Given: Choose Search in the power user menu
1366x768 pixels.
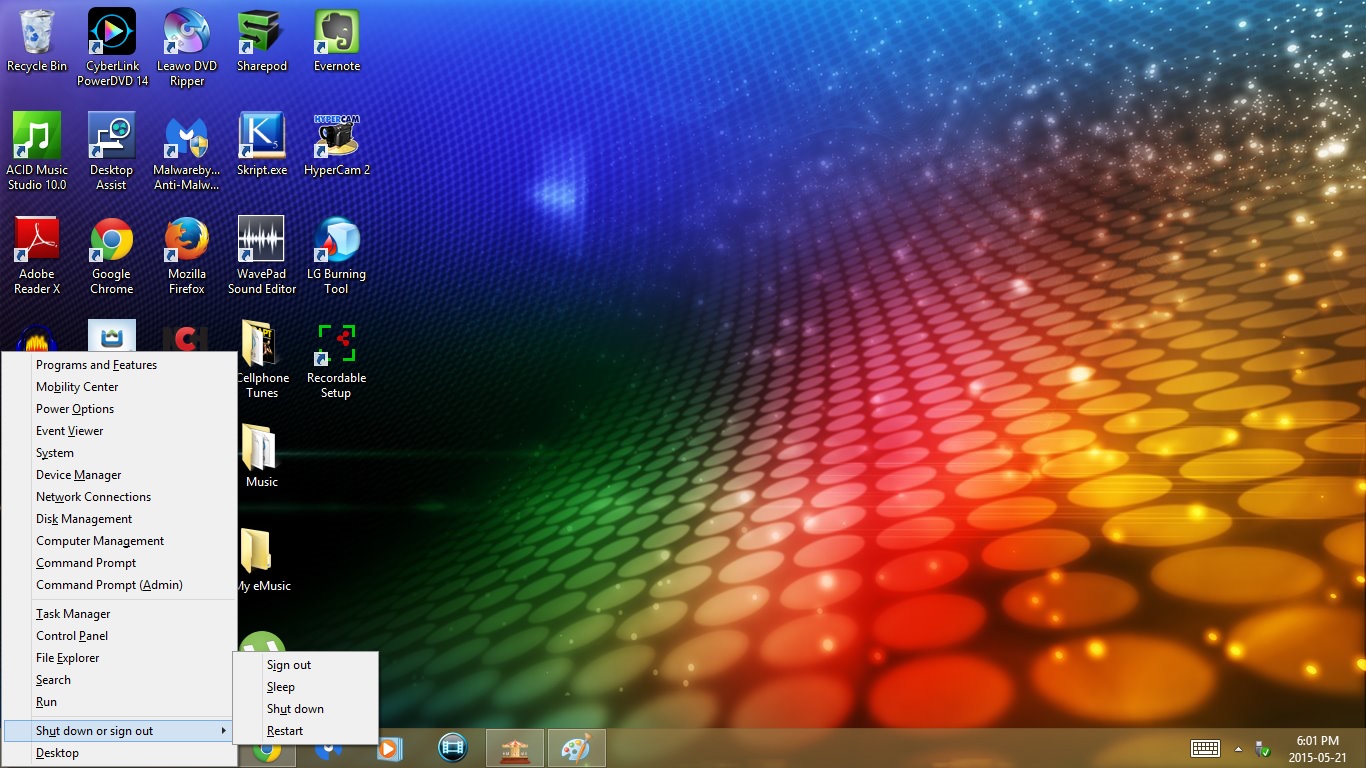Looking at the screenshot, I should click(x=120, y=680).
